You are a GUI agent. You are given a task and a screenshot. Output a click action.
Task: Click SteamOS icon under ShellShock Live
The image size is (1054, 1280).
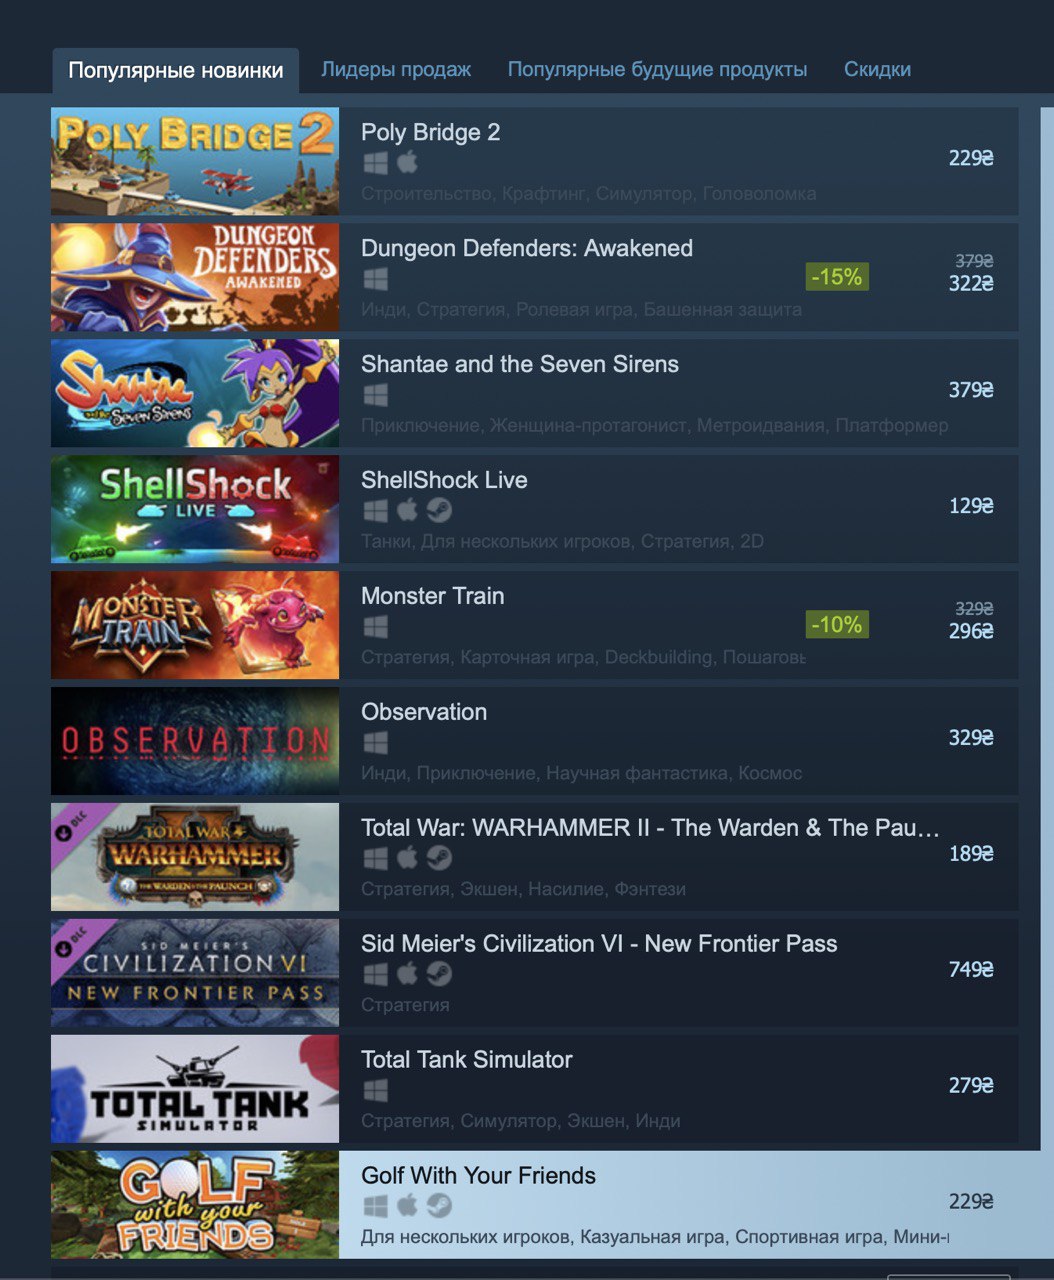tap(439, 510)
